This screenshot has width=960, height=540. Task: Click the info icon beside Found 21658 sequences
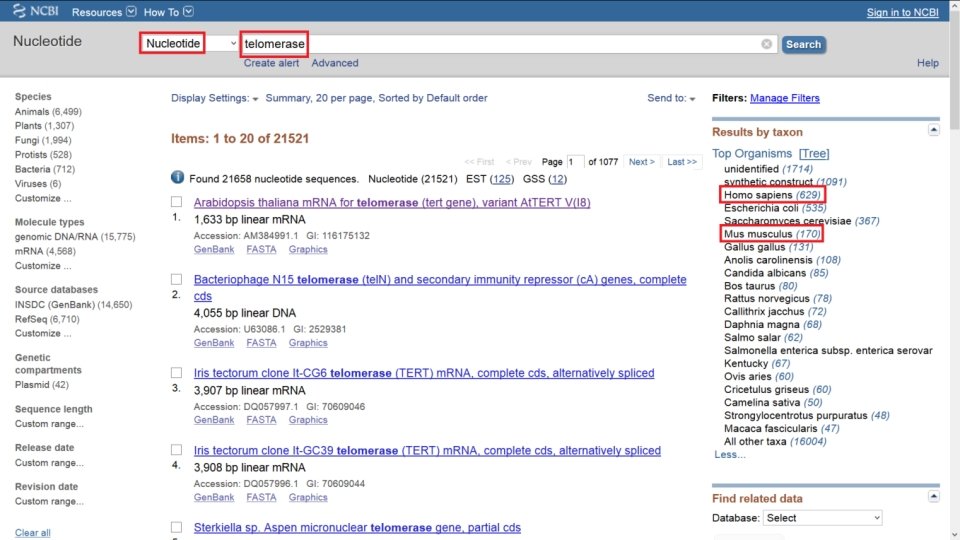click(178, 178)
